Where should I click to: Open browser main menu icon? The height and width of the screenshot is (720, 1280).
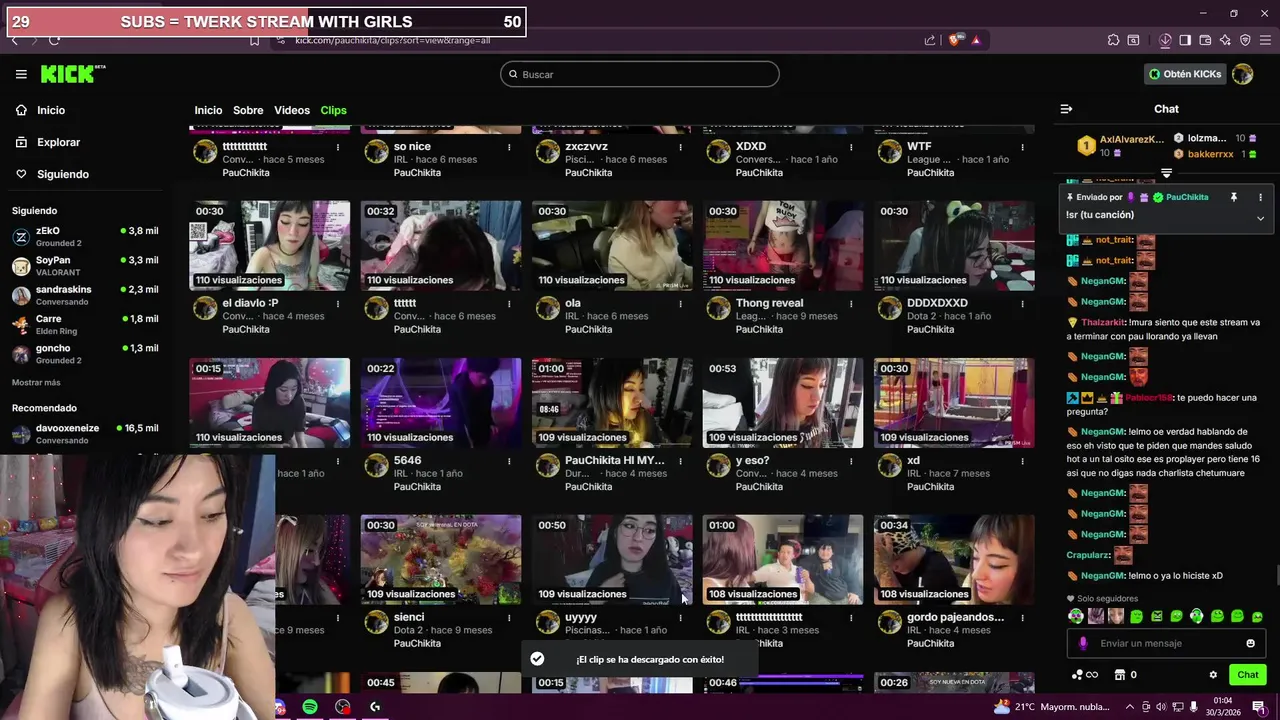point(1266,40)
